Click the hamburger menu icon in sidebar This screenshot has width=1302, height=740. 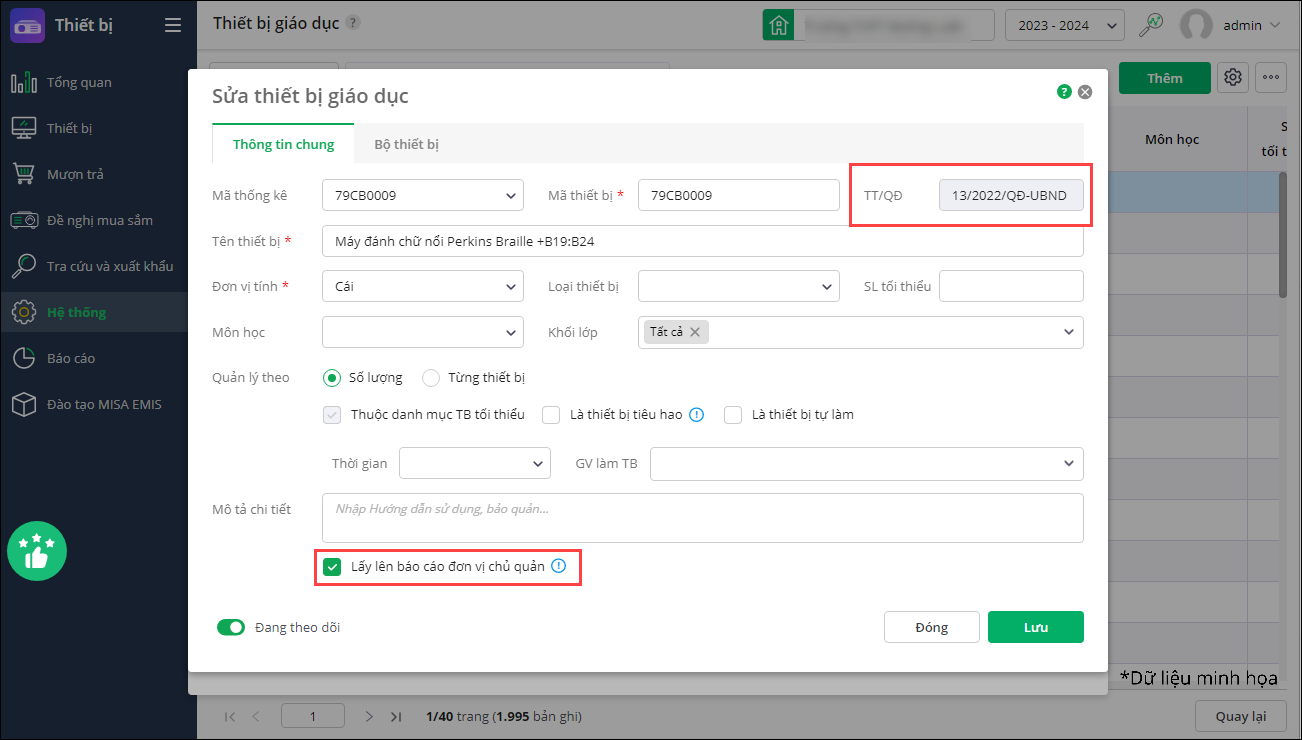173,25
